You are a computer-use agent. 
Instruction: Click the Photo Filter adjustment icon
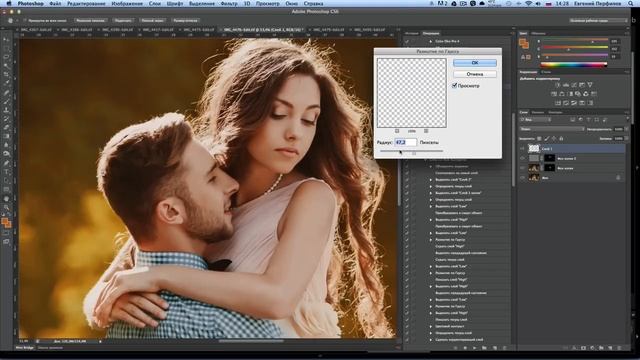click(x=578, y=94)
